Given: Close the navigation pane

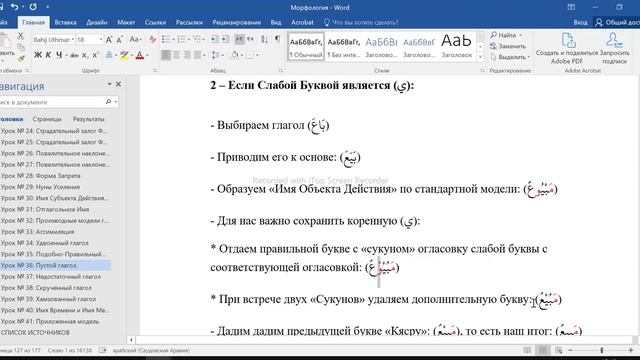Looking at the screenshot, I should pos(118,84).
